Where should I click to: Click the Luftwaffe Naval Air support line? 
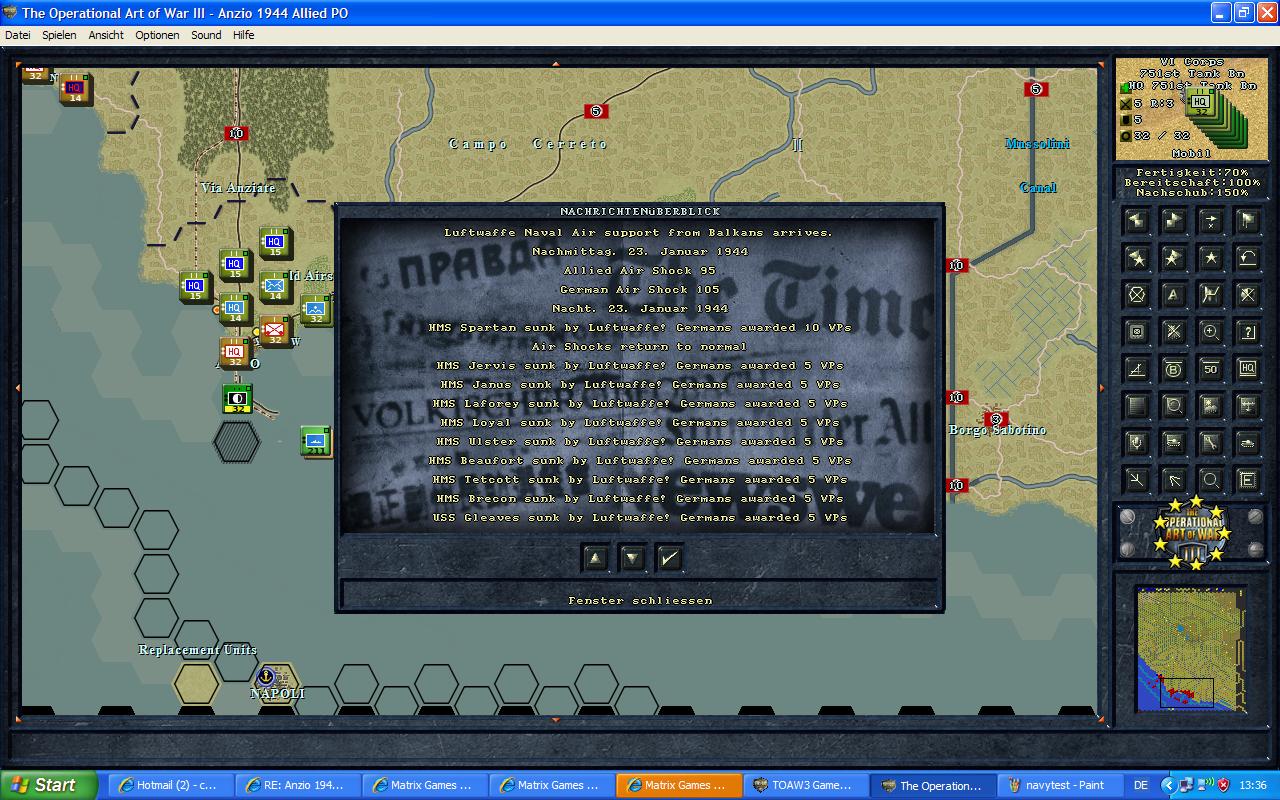pyautogui.click(x=639, y=233)
